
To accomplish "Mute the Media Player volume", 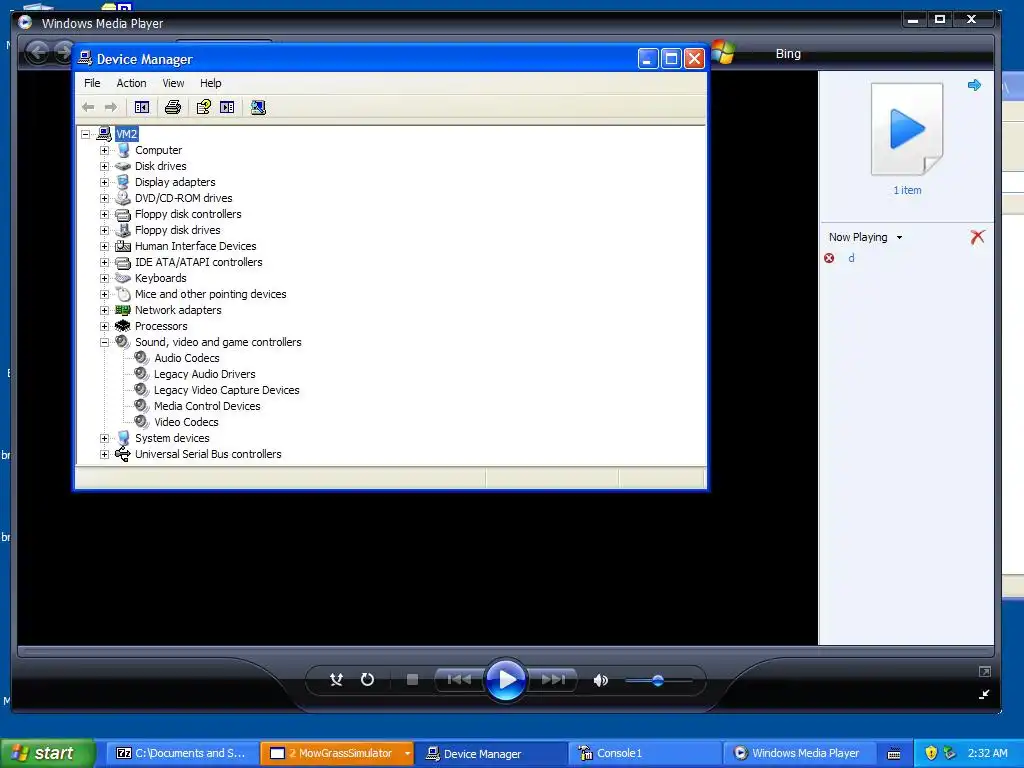I will click(600, 680).
